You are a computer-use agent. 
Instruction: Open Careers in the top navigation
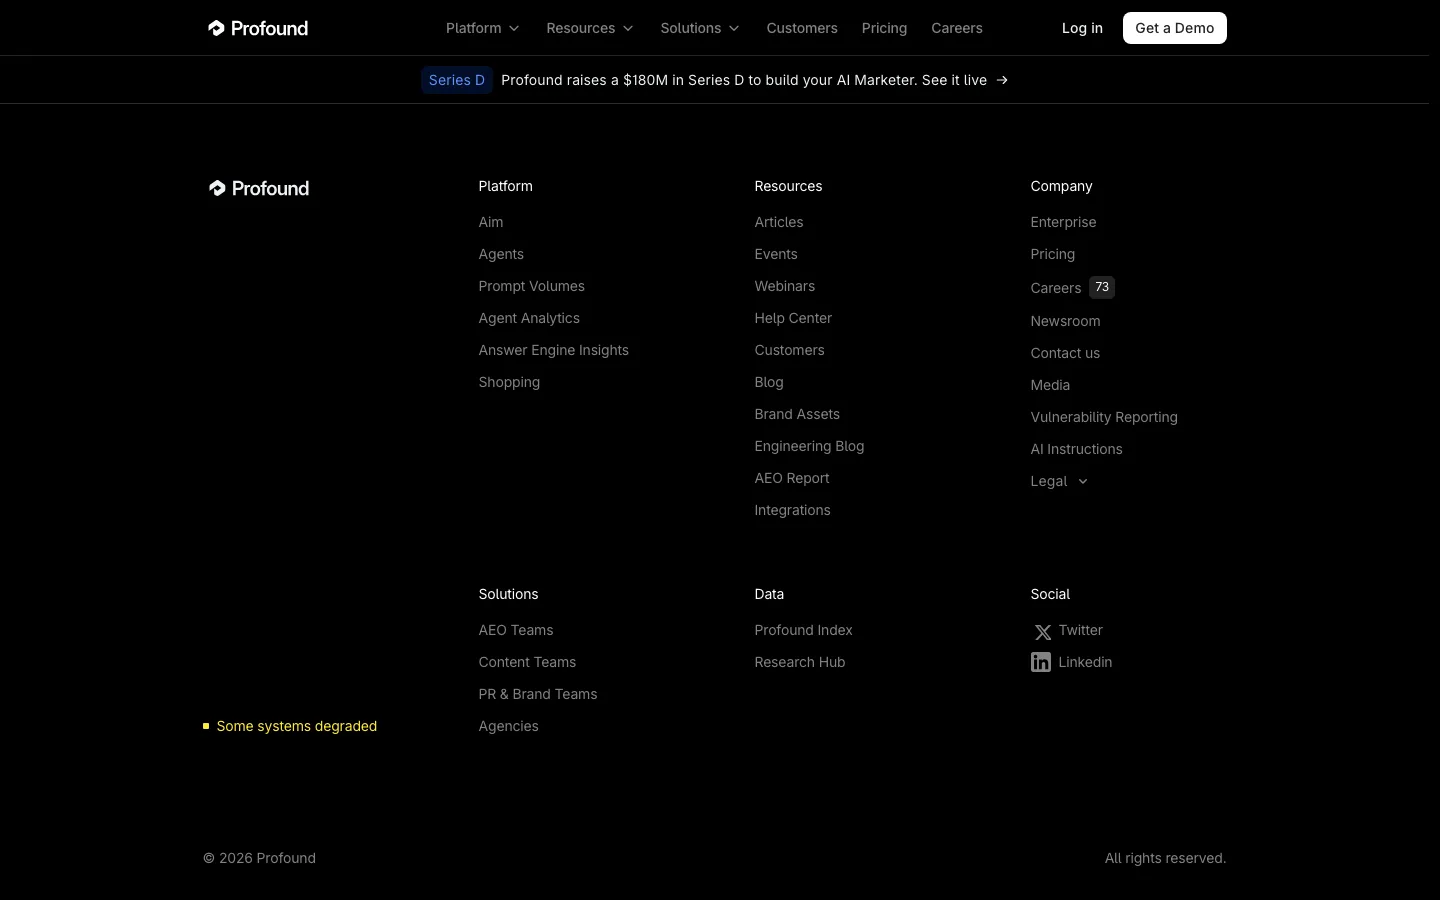957,28
